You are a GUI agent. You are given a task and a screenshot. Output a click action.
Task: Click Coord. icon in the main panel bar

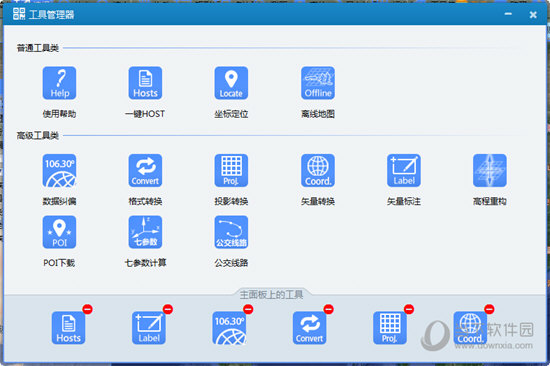470,328
